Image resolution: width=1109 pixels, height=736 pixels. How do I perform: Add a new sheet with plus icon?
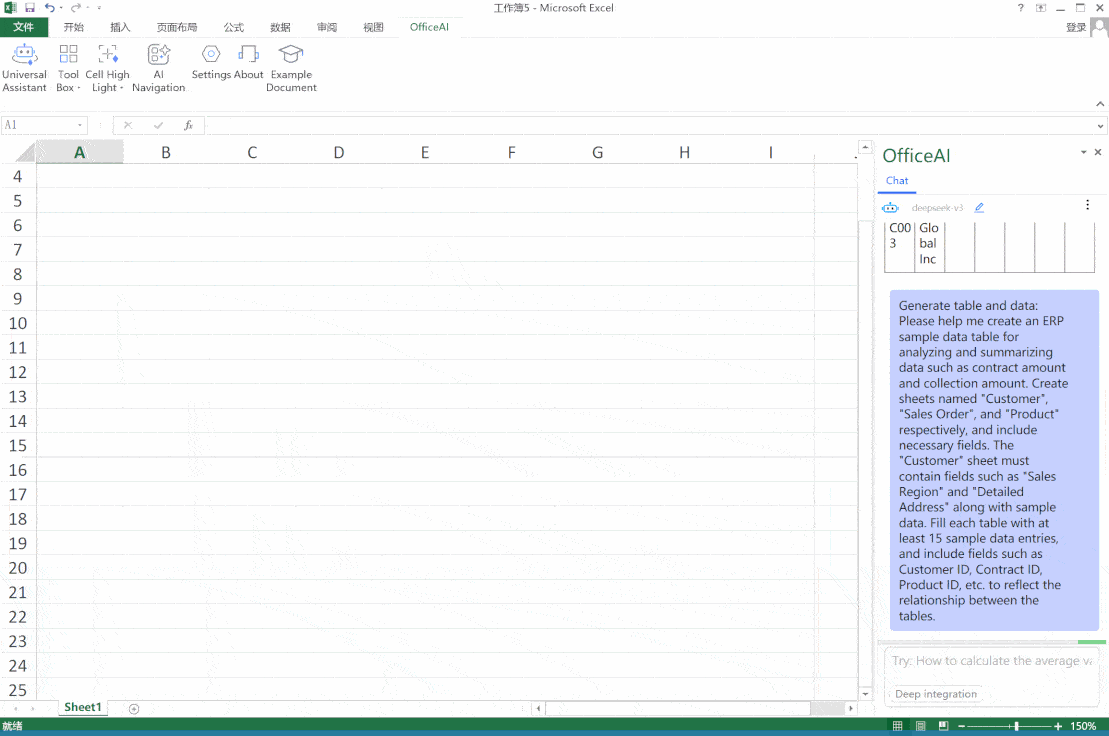(x=134, y=708)
